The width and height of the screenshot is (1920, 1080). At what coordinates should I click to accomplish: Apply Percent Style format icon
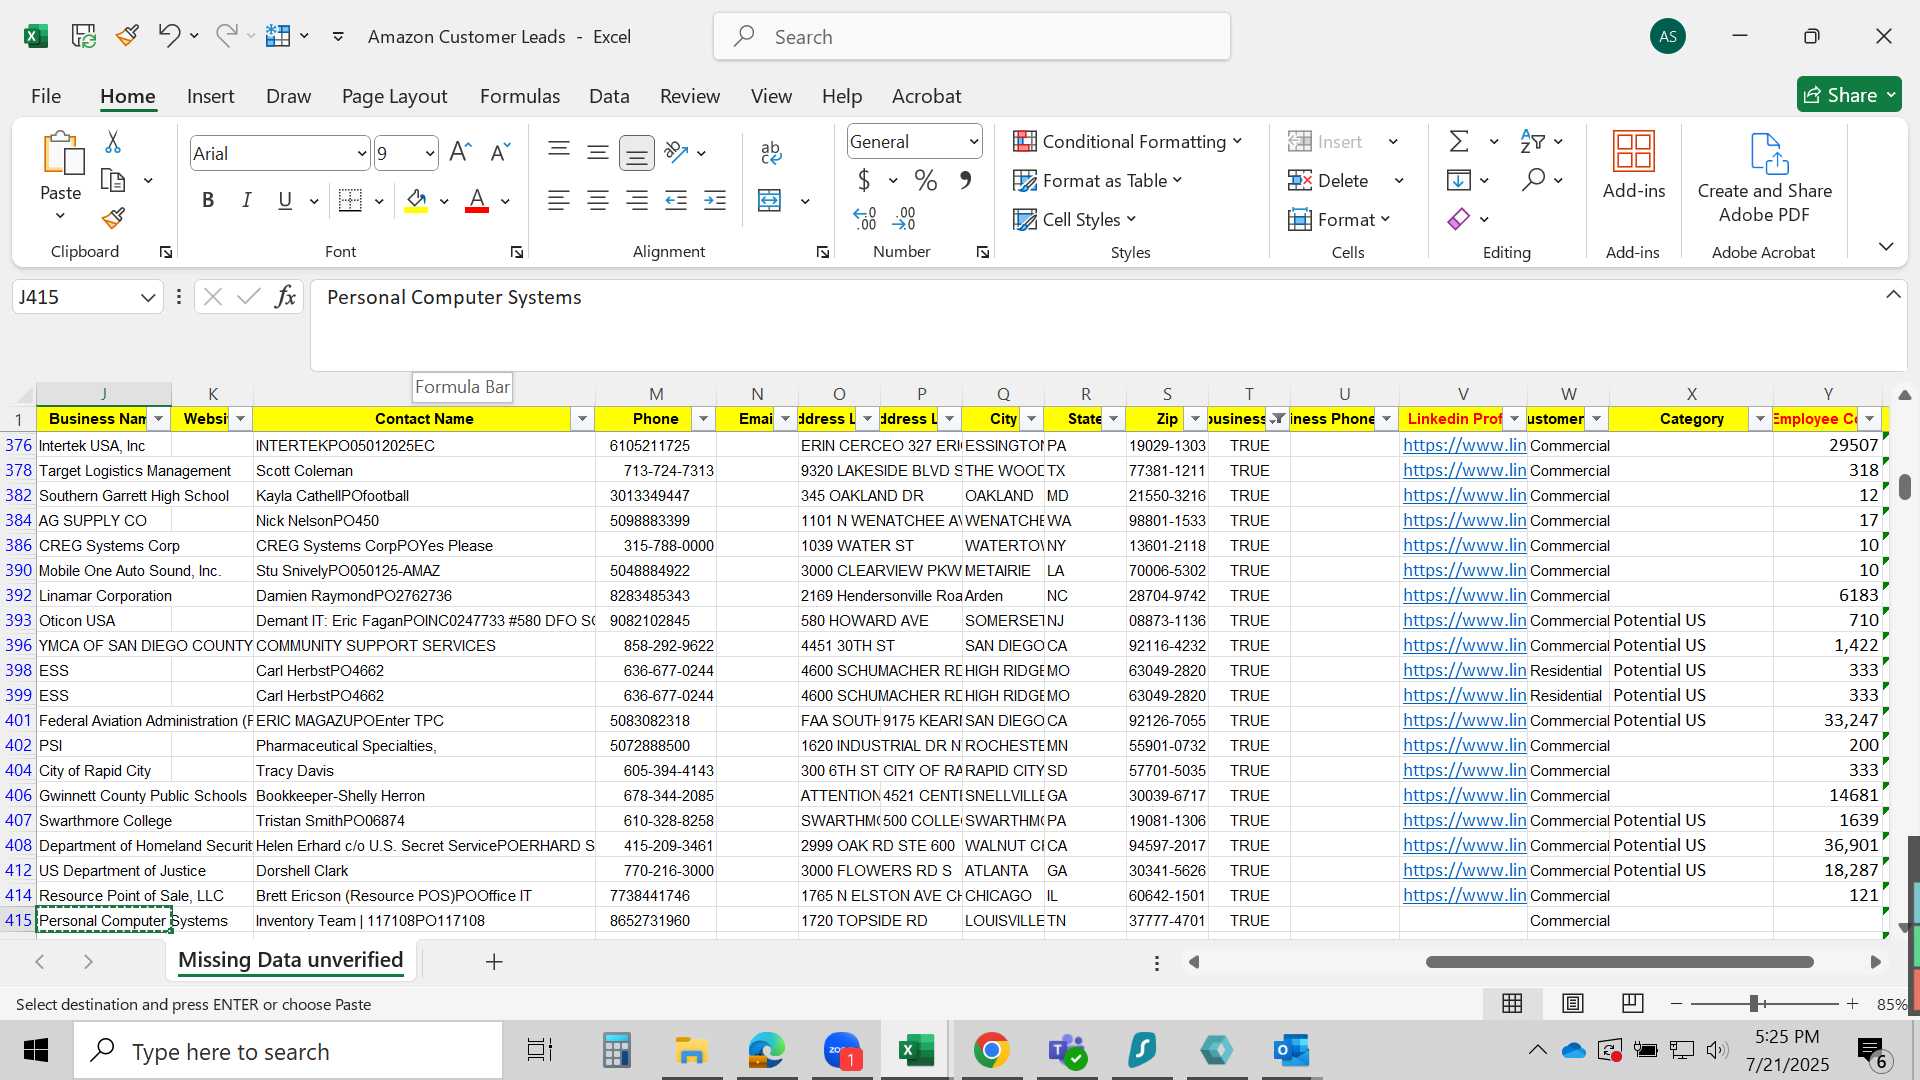click(926, 180)
